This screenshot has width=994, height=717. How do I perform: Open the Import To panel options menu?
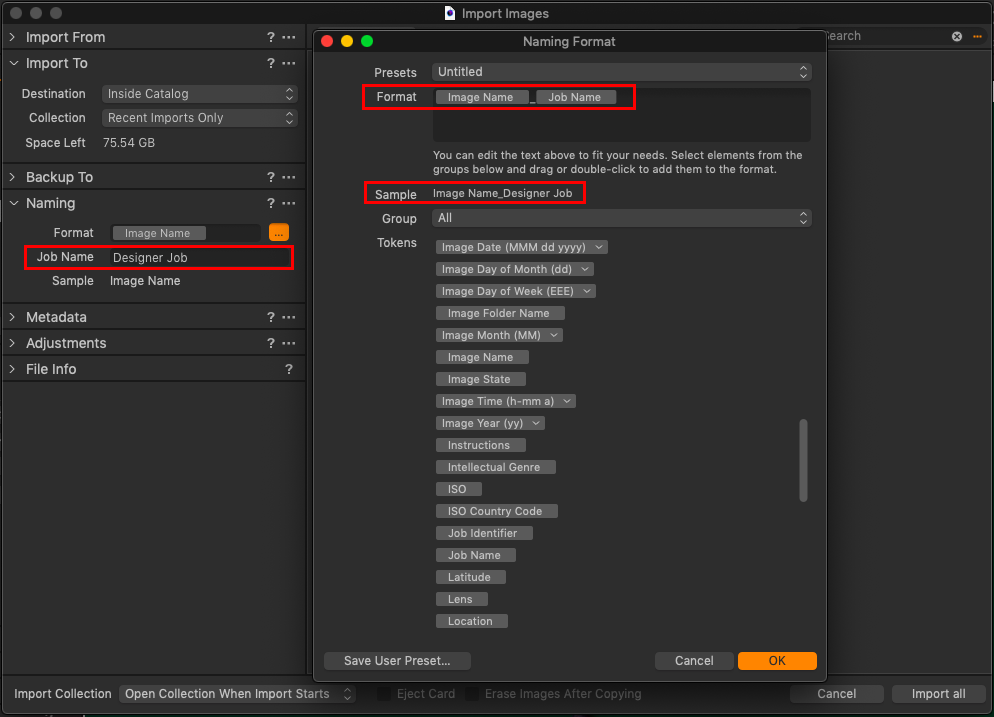pyautogui.click(x=289, y=63)
